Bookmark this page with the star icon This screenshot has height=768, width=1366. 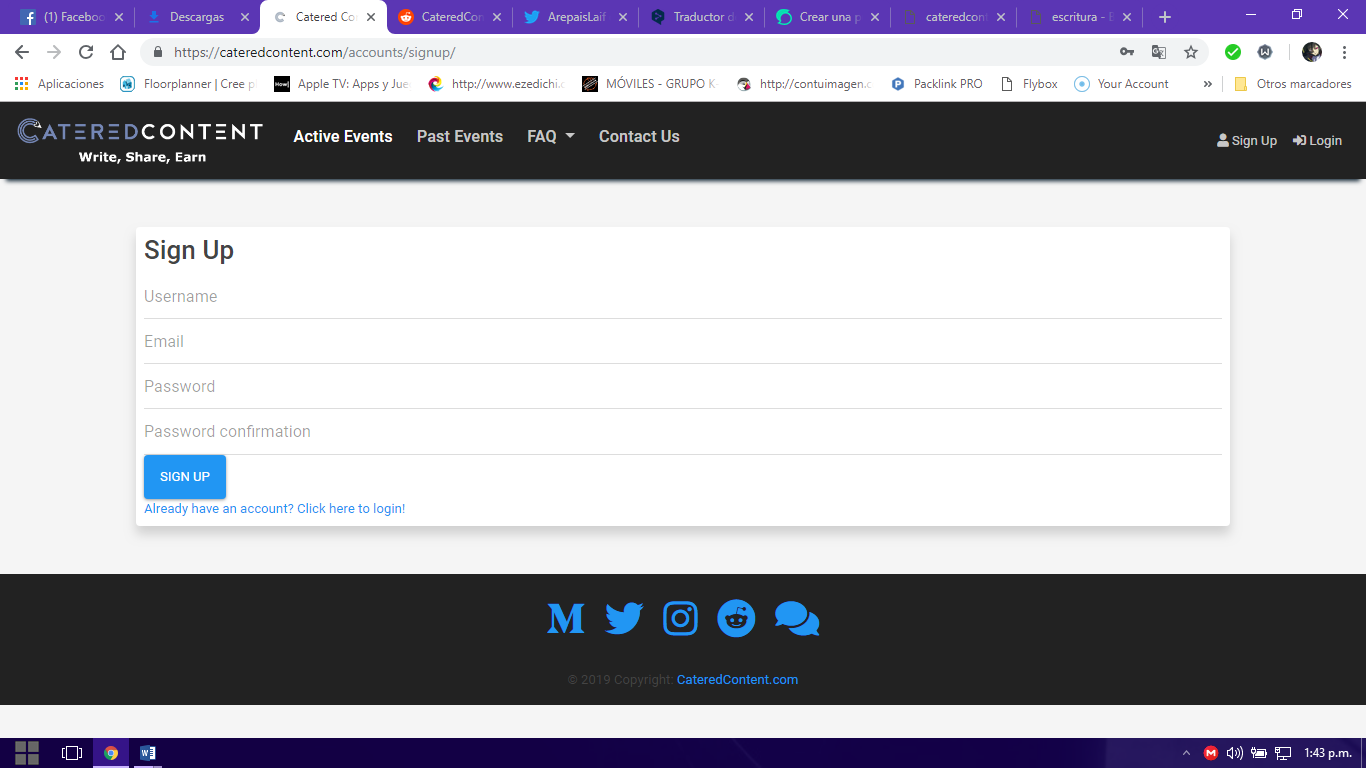pos(1191,52)
